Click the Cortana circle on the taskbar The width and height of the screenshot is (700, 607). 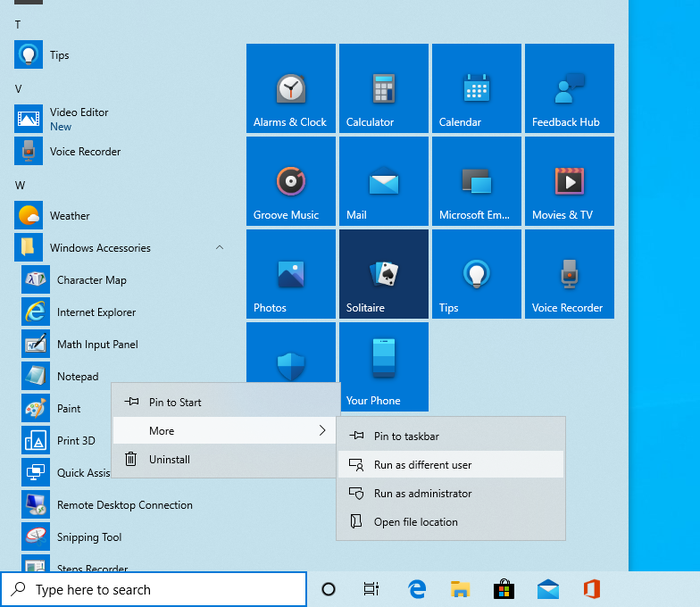point(328,589)
